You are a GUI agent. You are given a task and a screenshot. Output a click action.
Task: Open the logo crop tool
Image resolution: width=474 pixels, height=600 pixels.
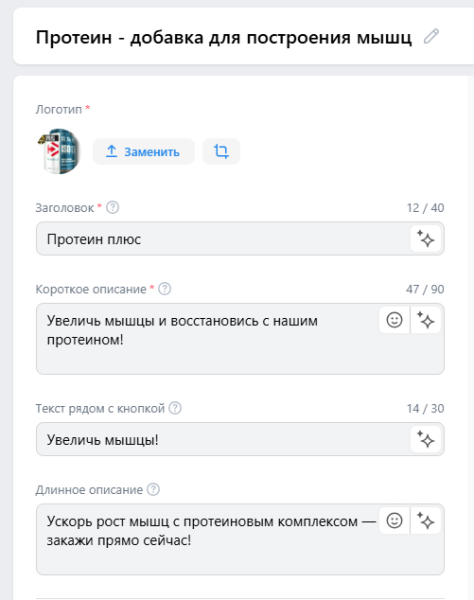[221, 152]
